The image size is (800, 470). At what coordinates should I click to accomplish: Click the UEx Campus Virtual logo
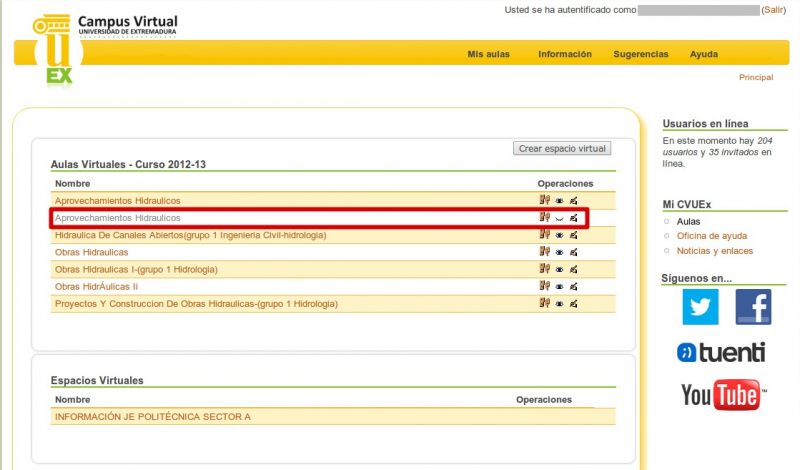tap(105, 50)
